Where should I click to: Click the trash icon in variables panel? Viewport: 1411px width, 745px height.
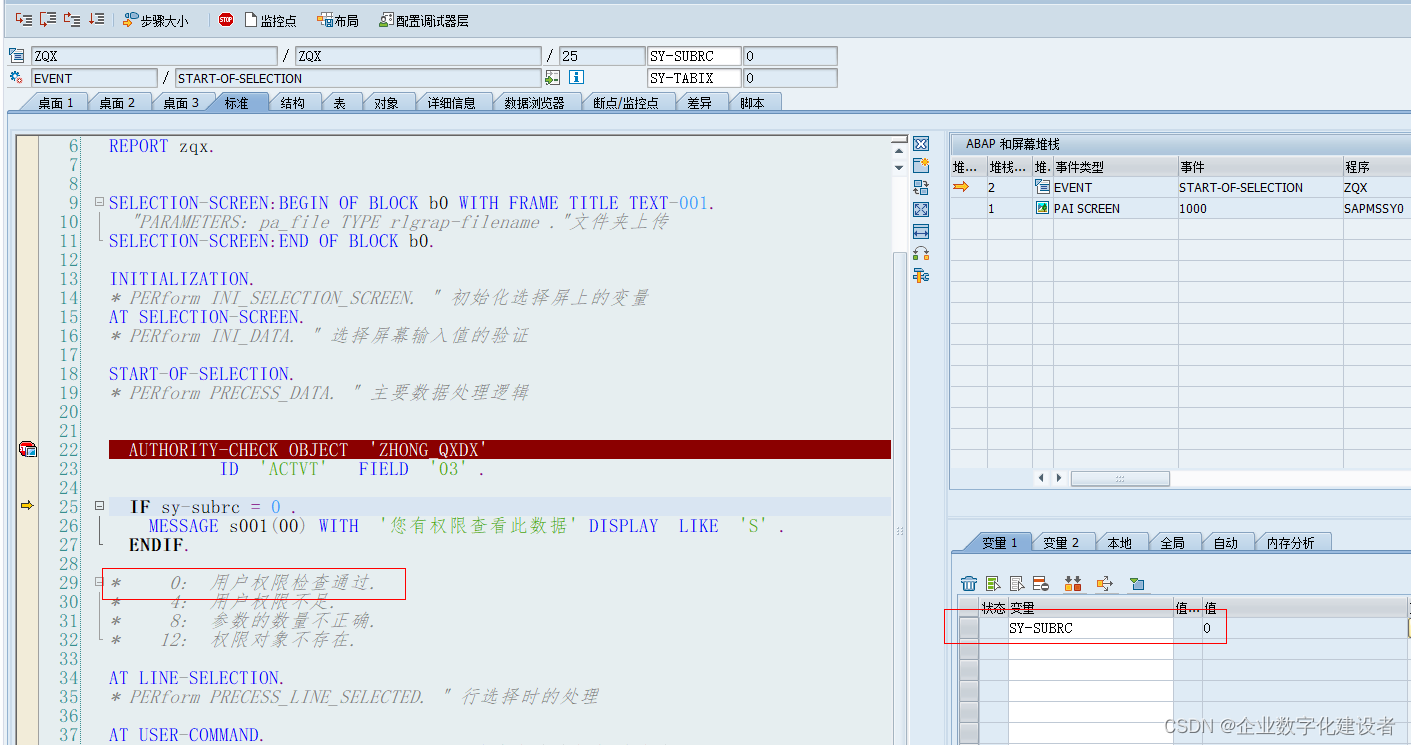point(967,583)
